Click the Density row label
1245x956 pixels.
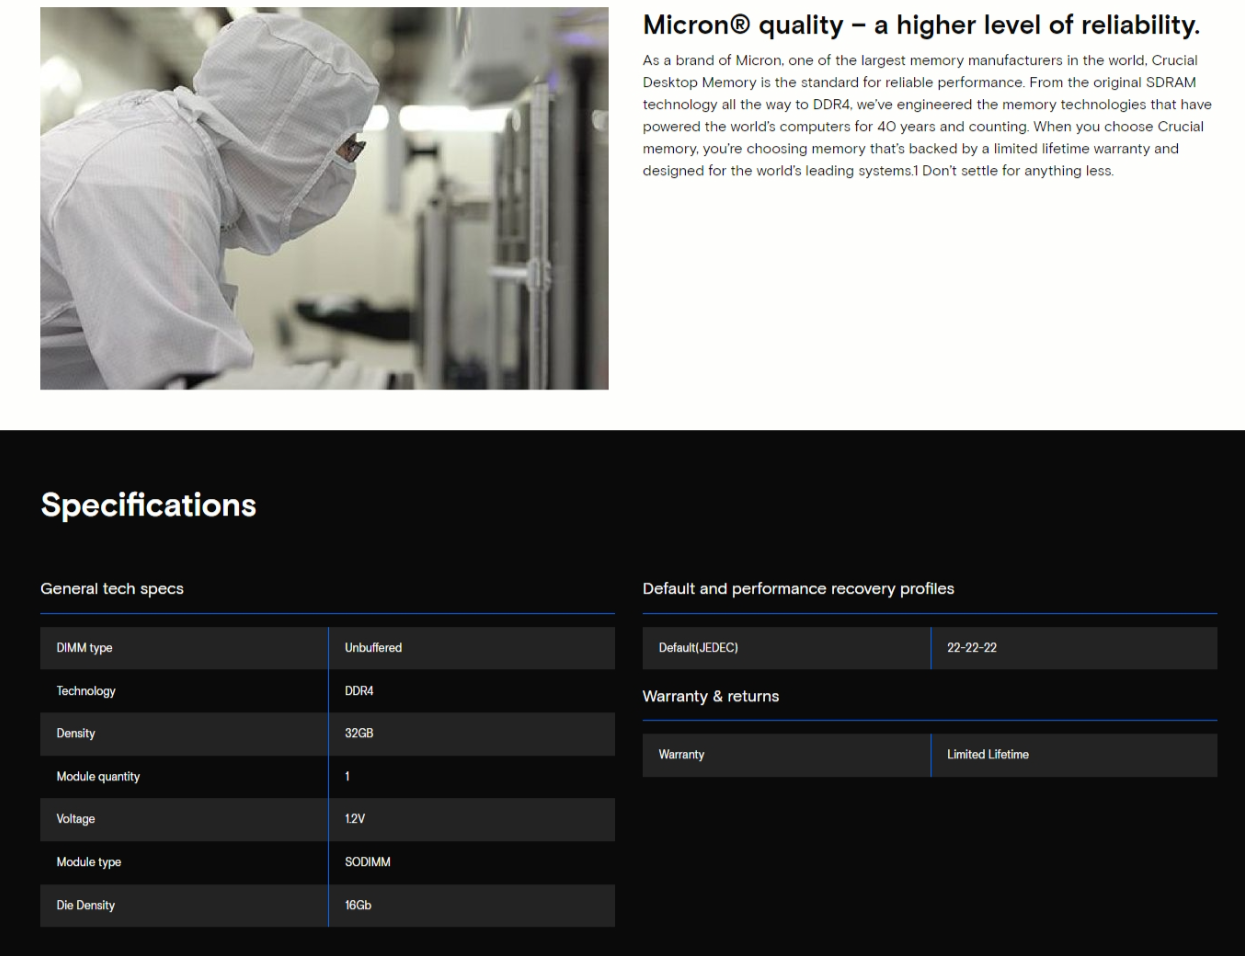76,733
